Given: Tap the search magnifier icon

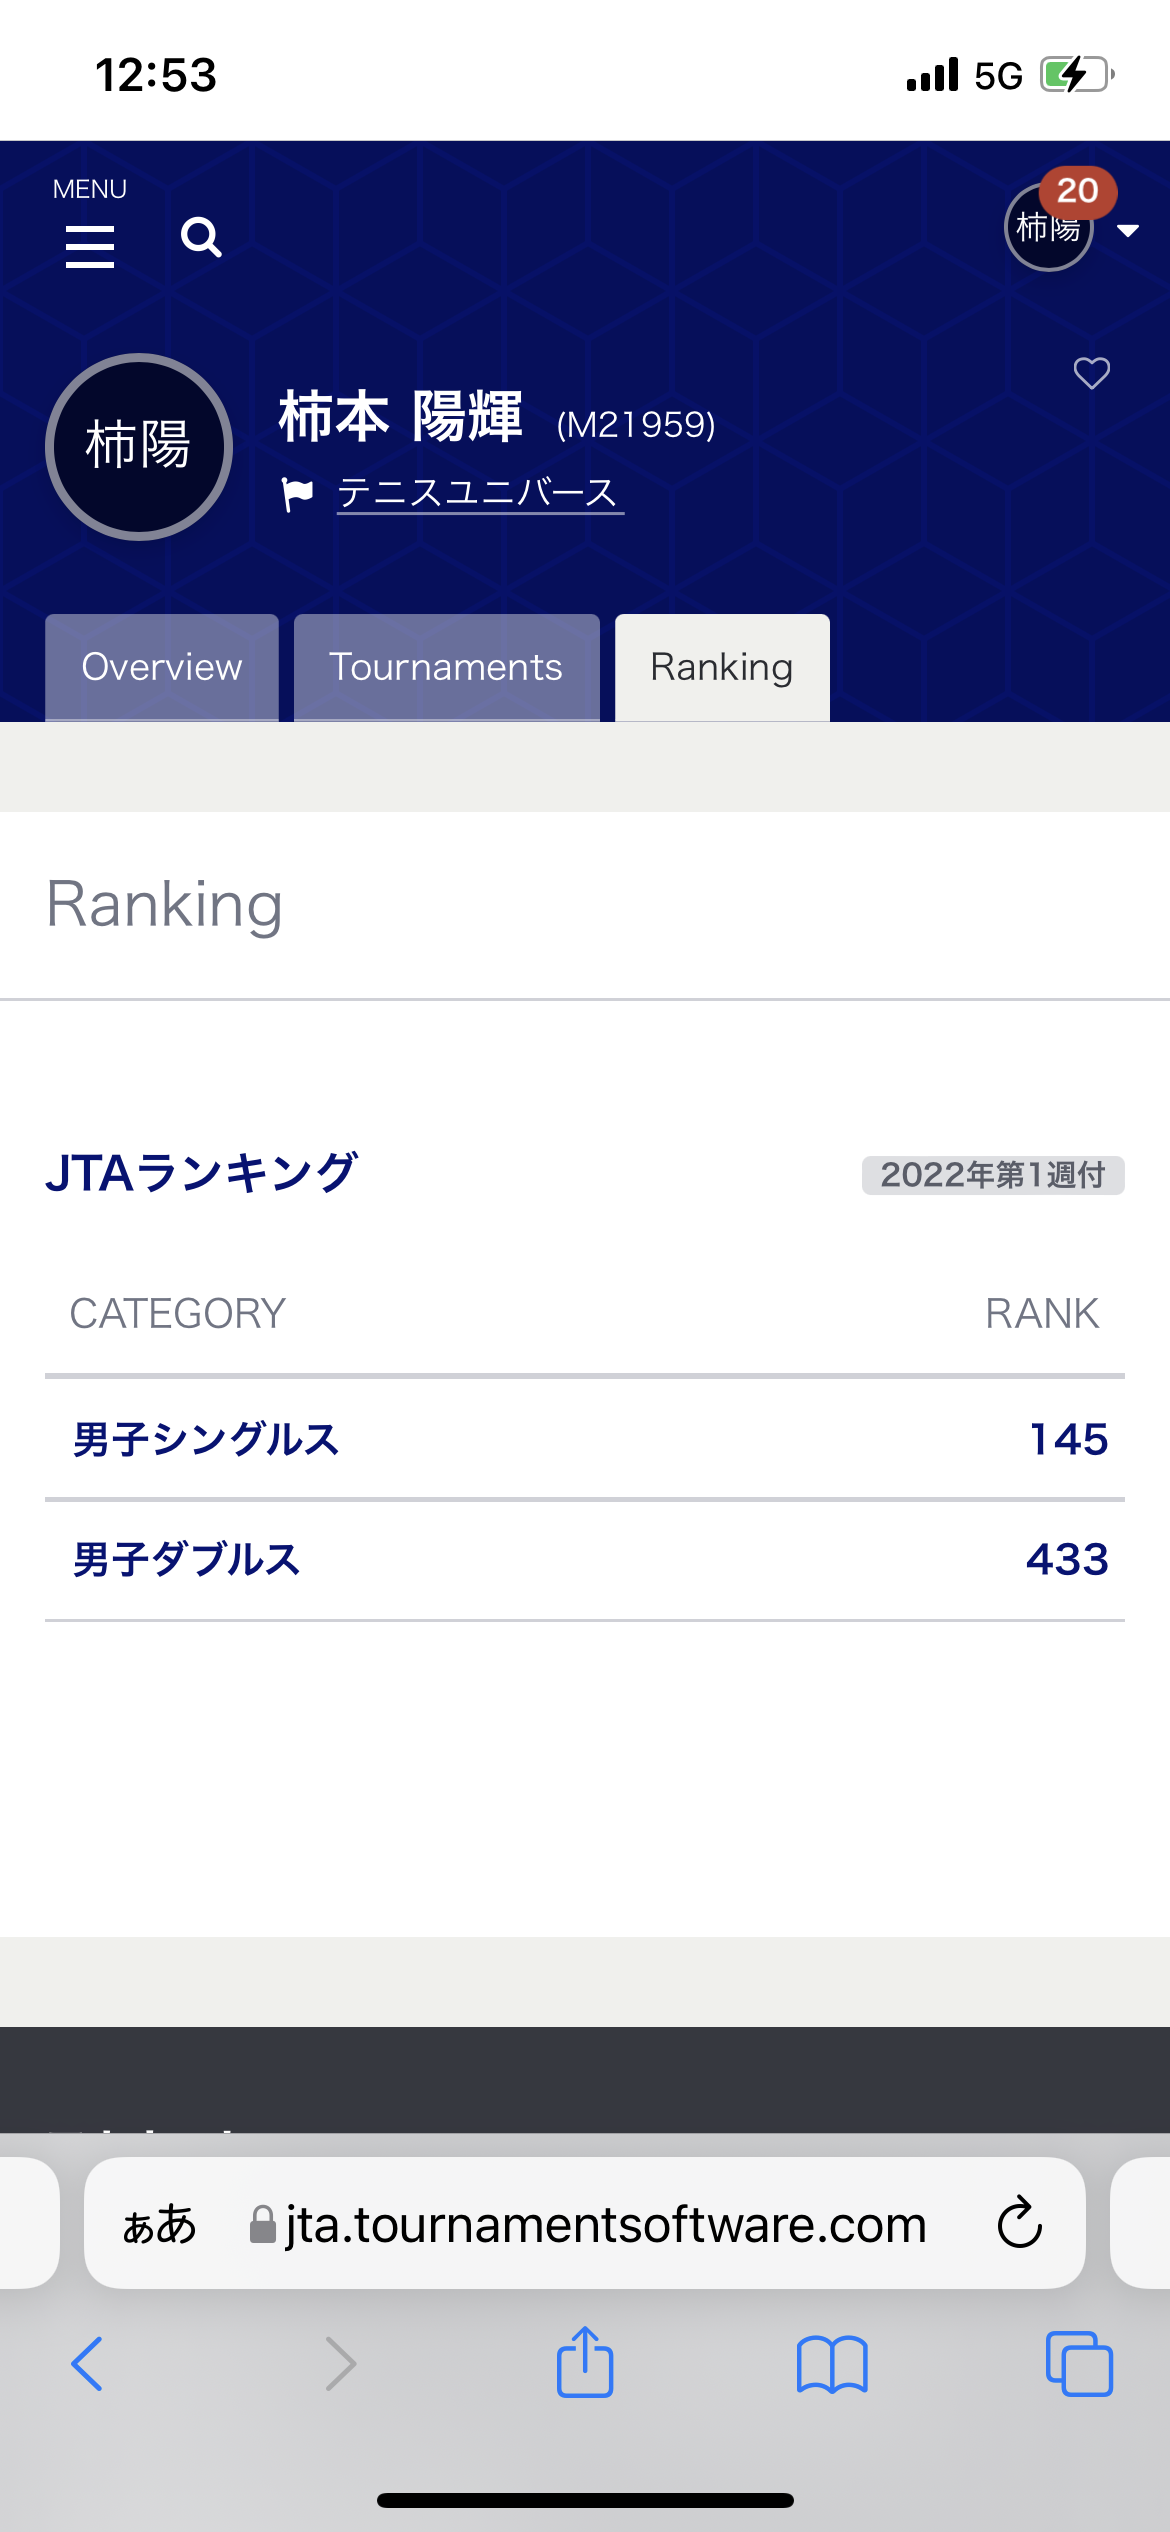Looking at the screenshot, I should pyautogui.click(x=201, y=238).
